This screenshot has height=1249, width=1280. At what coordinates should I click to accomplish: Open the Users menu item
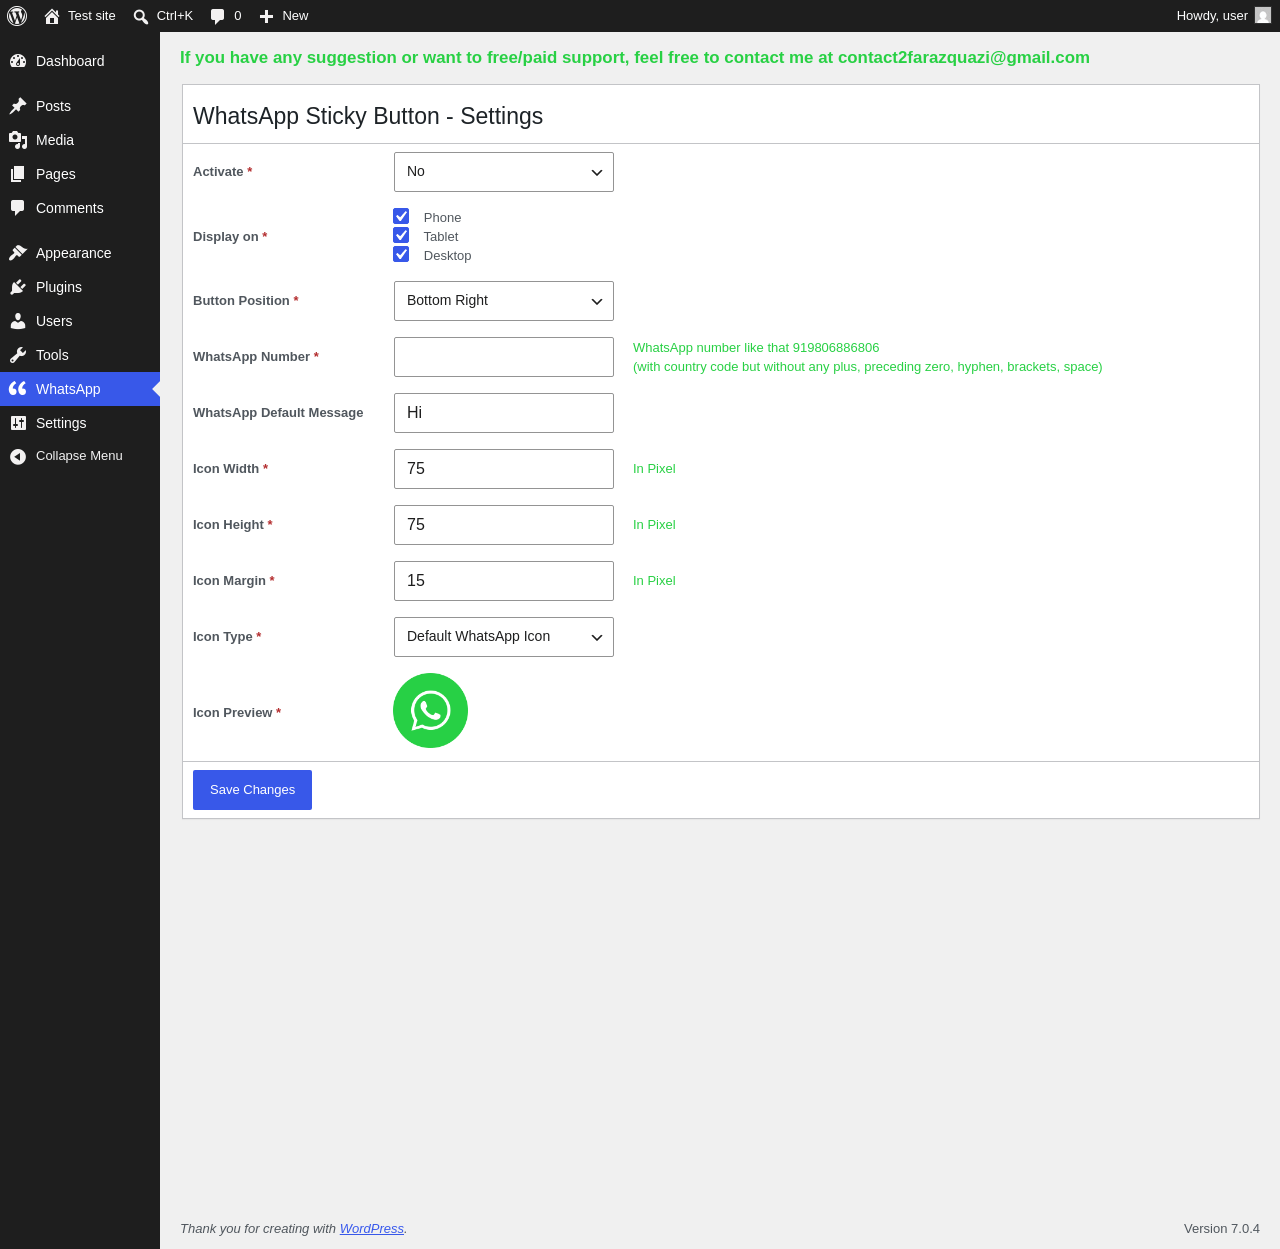pyautogui.click(x=80, y=321)
